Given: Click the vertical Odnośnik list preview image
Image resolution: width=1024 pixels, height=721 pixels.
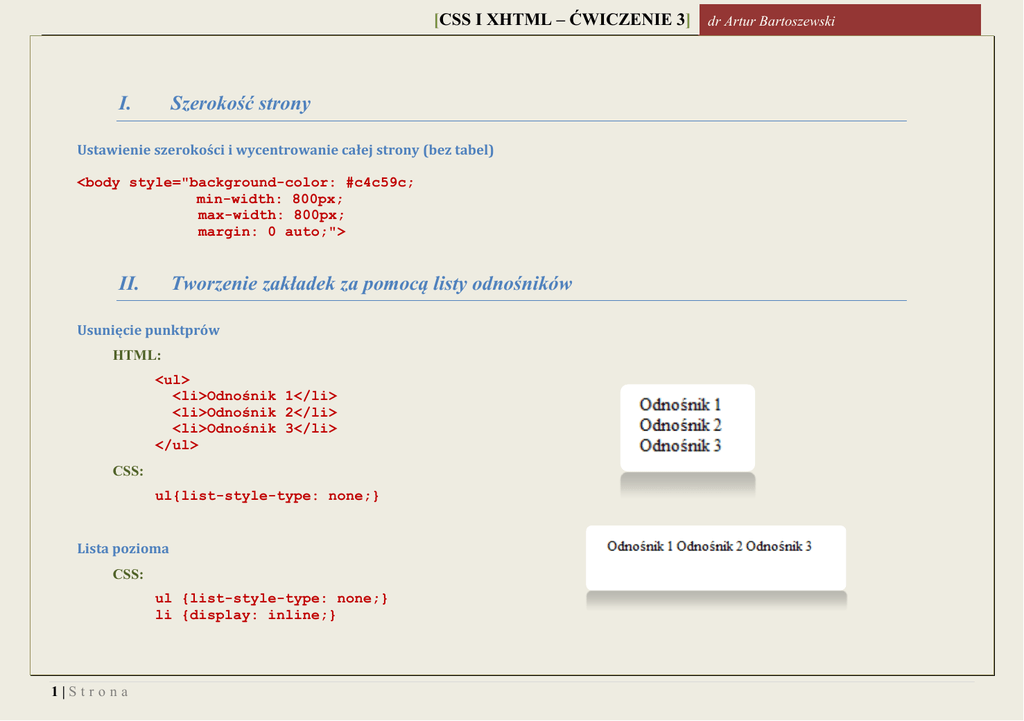Looking at the screenshot, I should pos(687,427).
